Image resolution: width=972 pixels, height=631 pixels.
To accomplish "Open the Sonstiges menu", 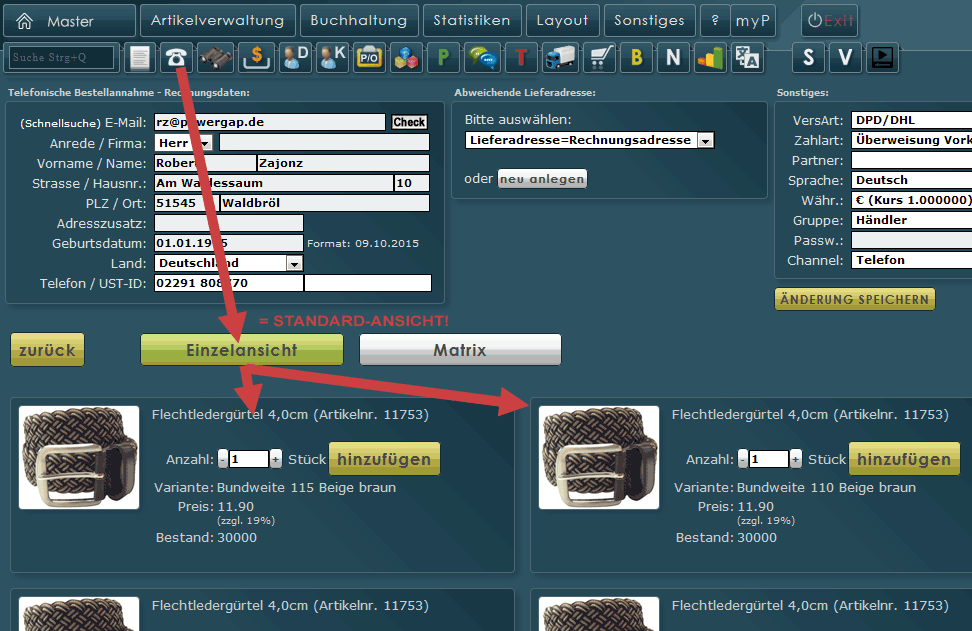I will (650, 20).
